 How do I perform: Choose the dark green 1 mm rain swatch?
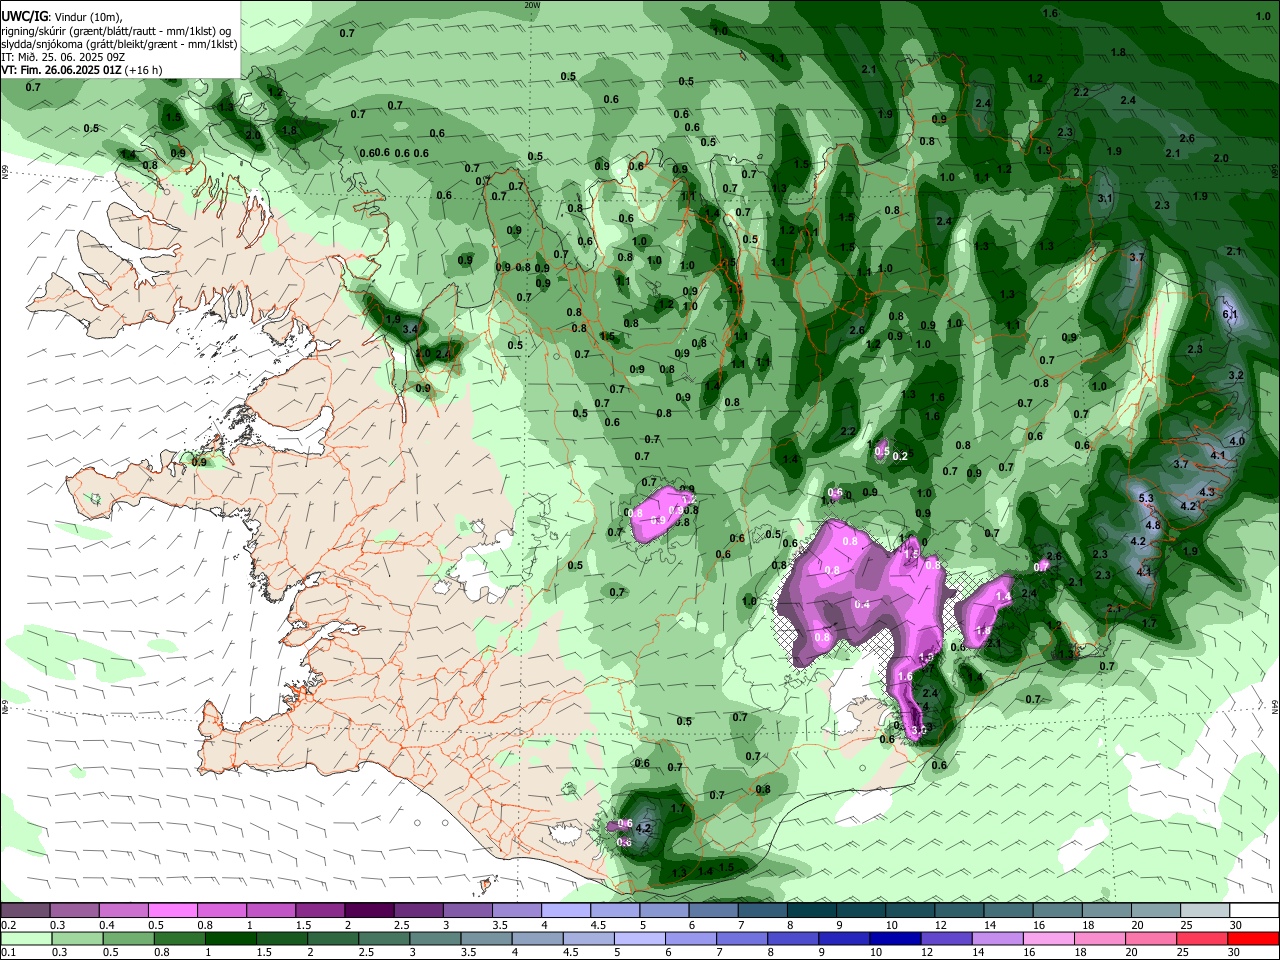(230, 938)
